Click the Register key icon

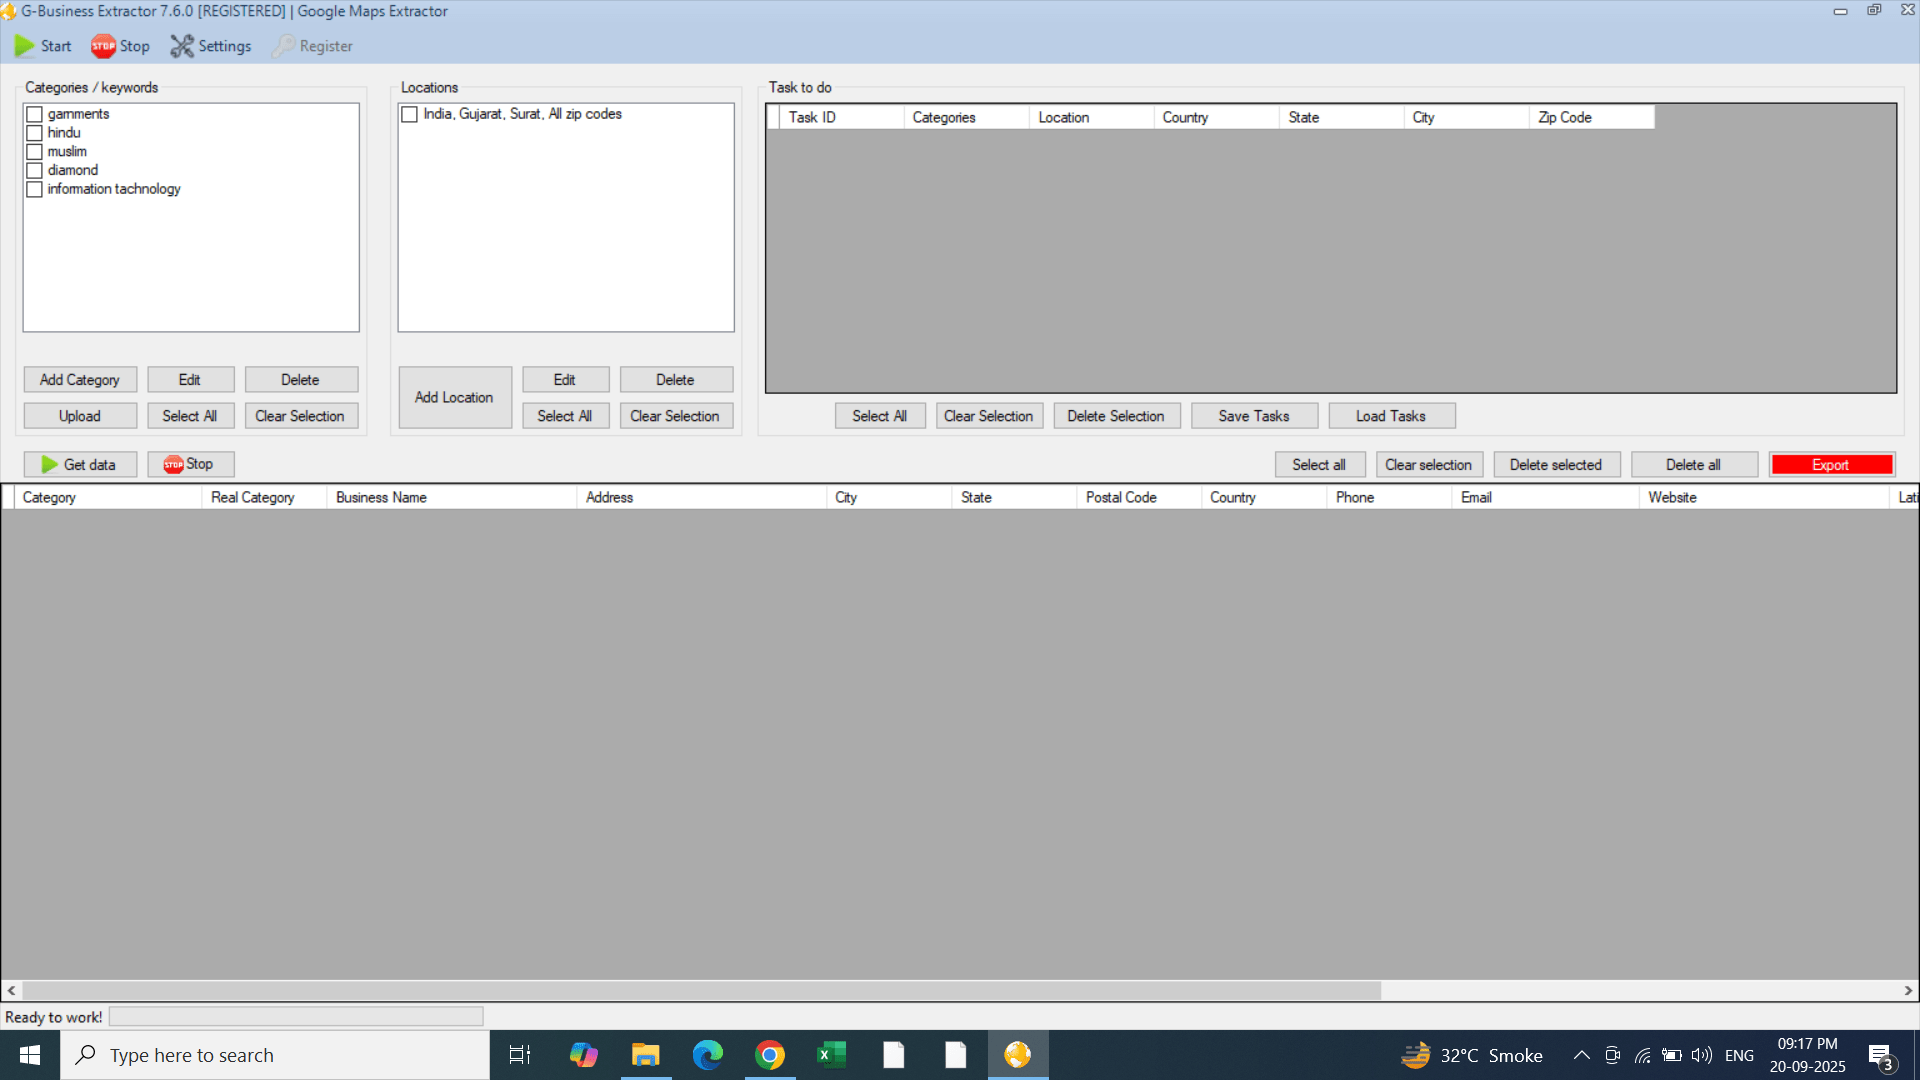[x=284, y=46]
